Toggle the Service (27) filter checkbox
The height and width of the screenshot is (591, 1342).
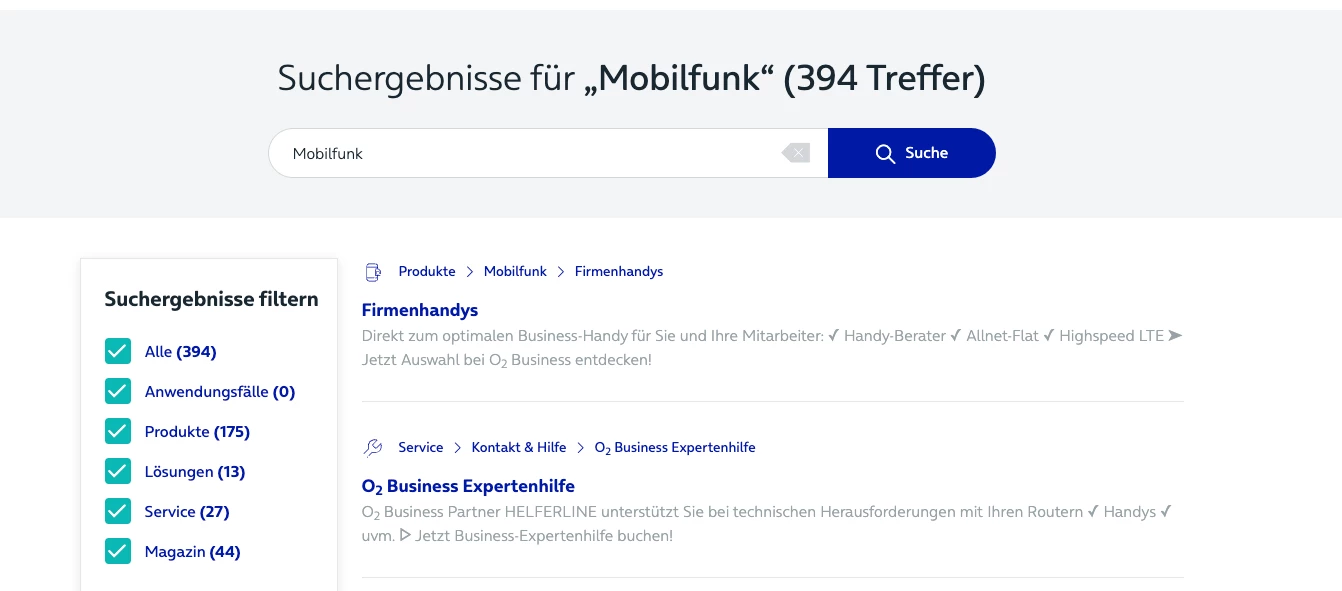click(118, 511)
